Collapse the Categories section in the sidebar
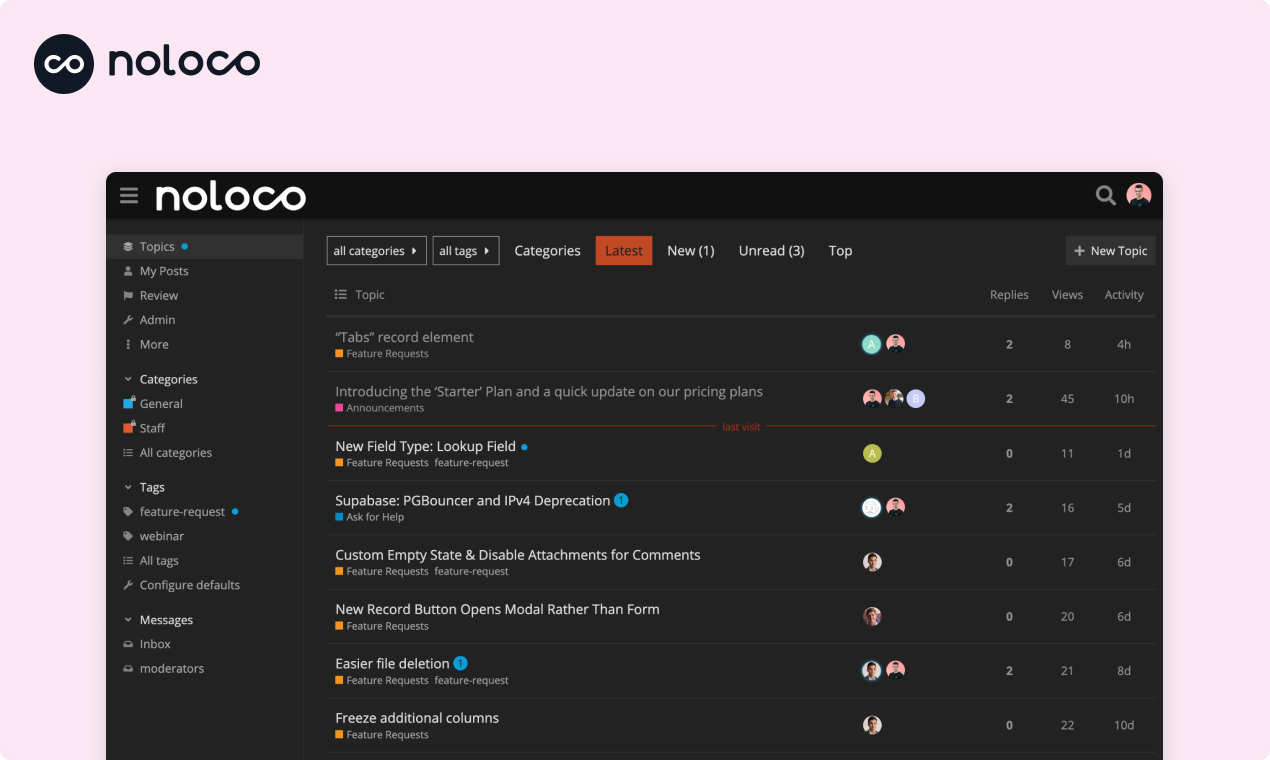The height and width of the screenshot is (760, 1270). pyautogui.click(x=127, y=378)
